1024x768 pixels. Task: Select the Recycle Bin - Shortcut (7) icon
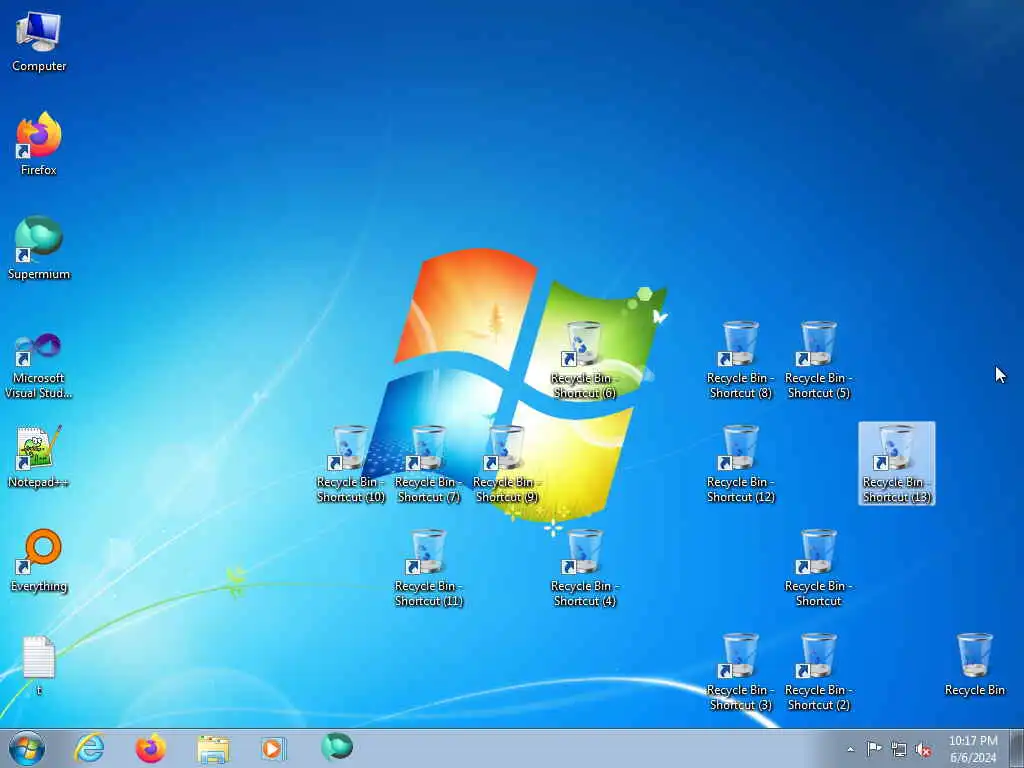coord(428,463)
